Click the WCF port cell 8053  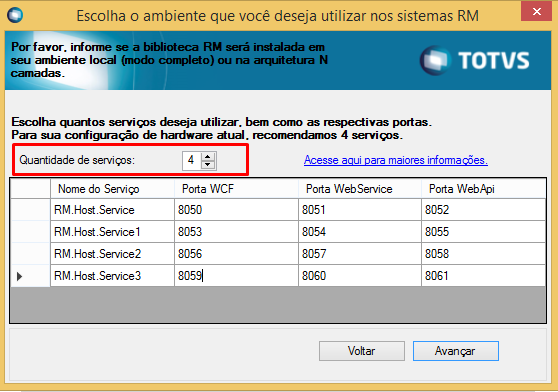(236, 232)
